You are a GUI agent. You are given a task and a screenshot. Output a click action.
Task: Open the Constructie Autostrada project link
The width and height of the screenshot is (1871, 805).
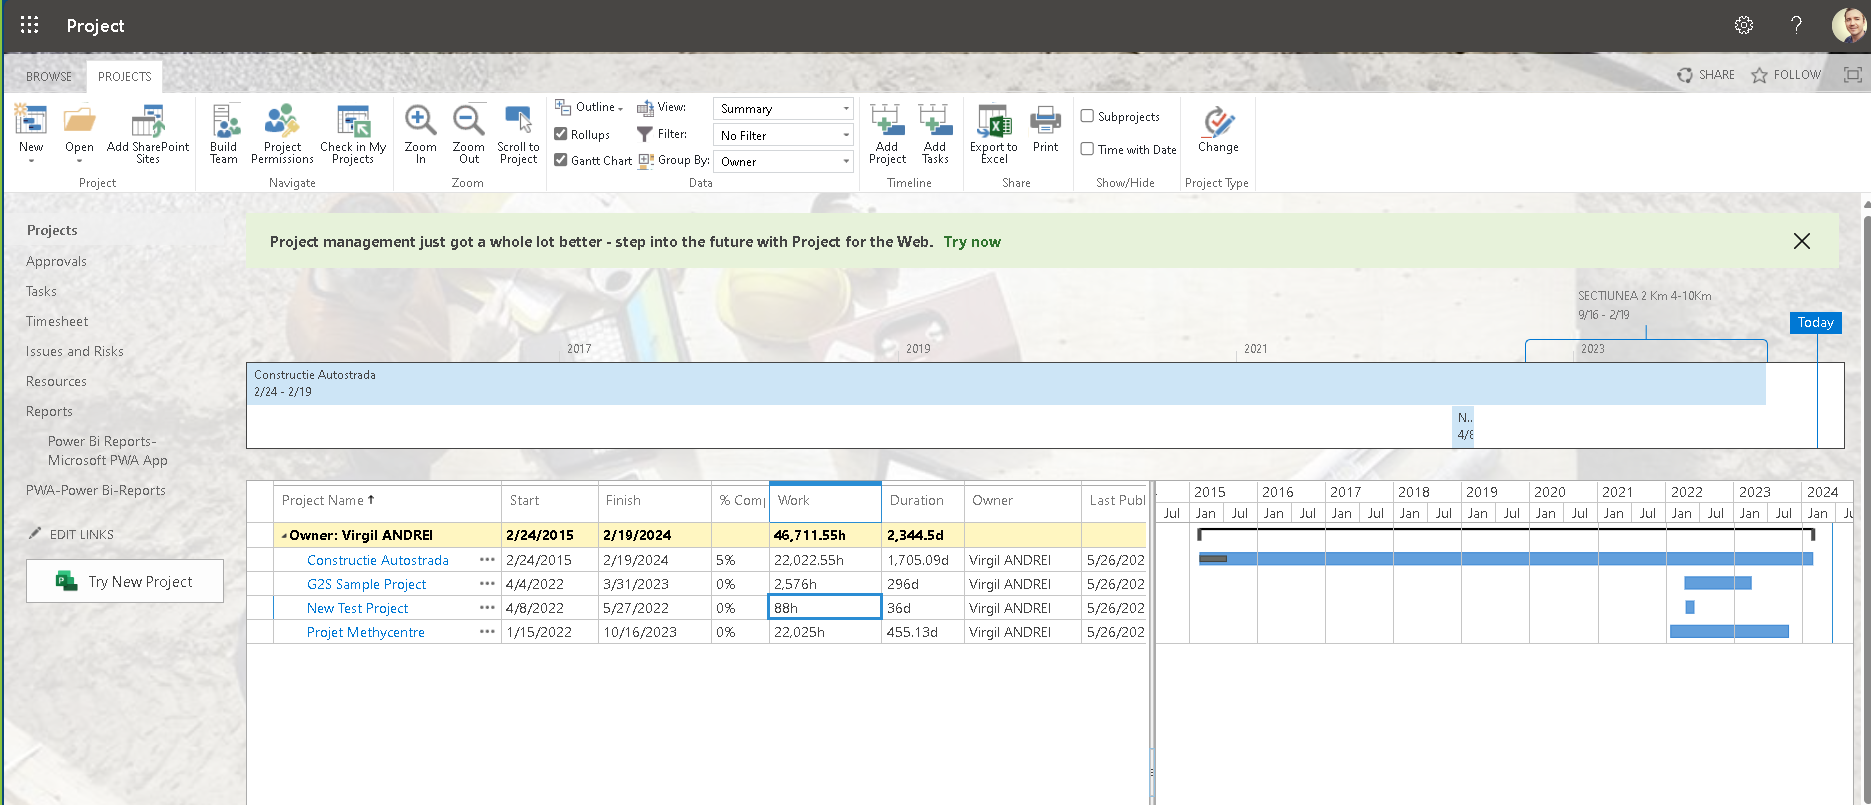(x=377, y=560)
